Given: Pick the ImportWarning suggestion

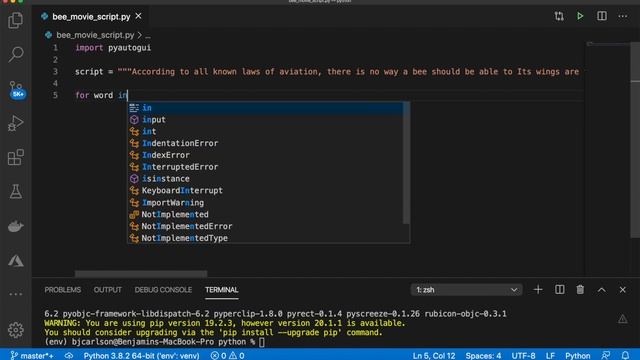Looking at the screenshot, I should click(266, 202).
